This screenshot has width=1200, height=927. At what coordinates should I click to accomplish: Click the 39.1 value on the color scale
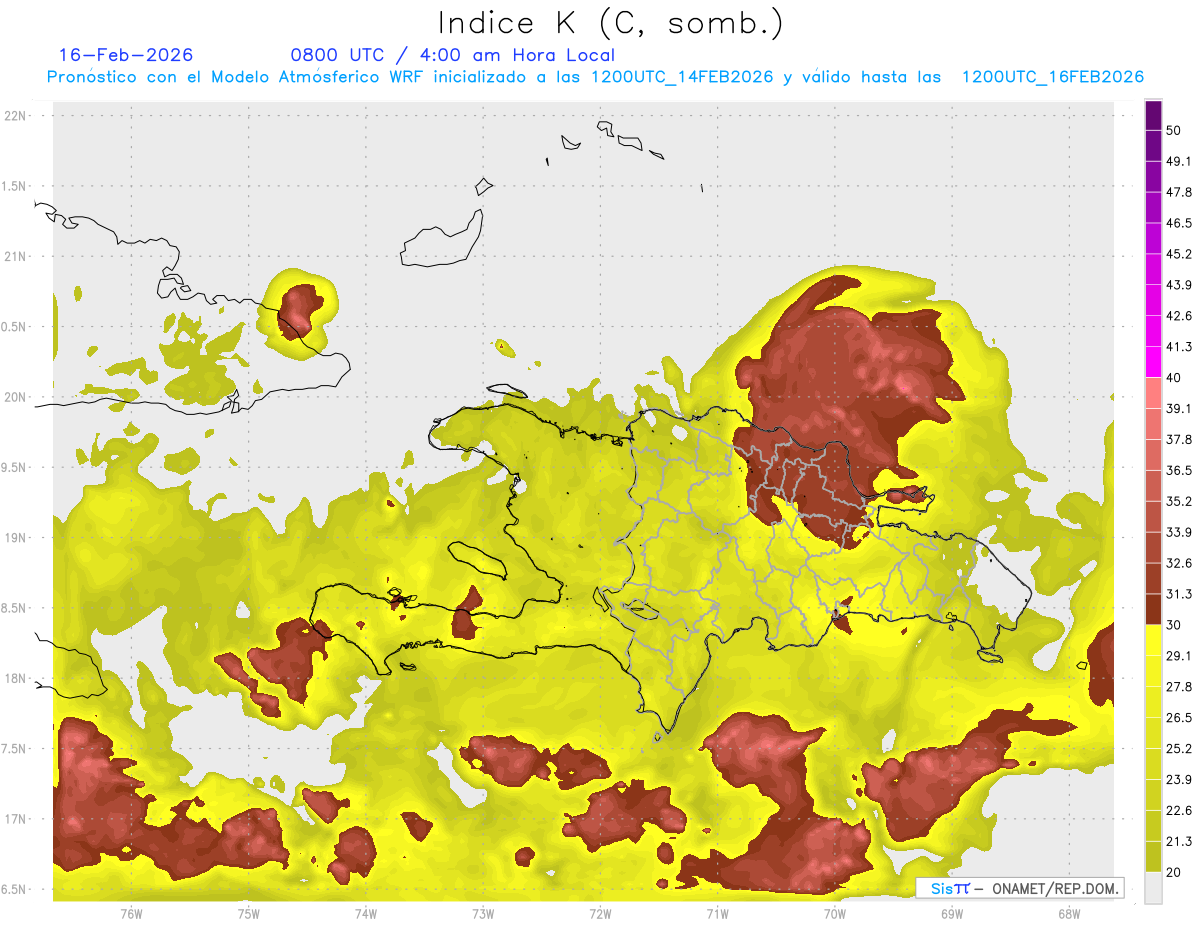[1179, 409]
